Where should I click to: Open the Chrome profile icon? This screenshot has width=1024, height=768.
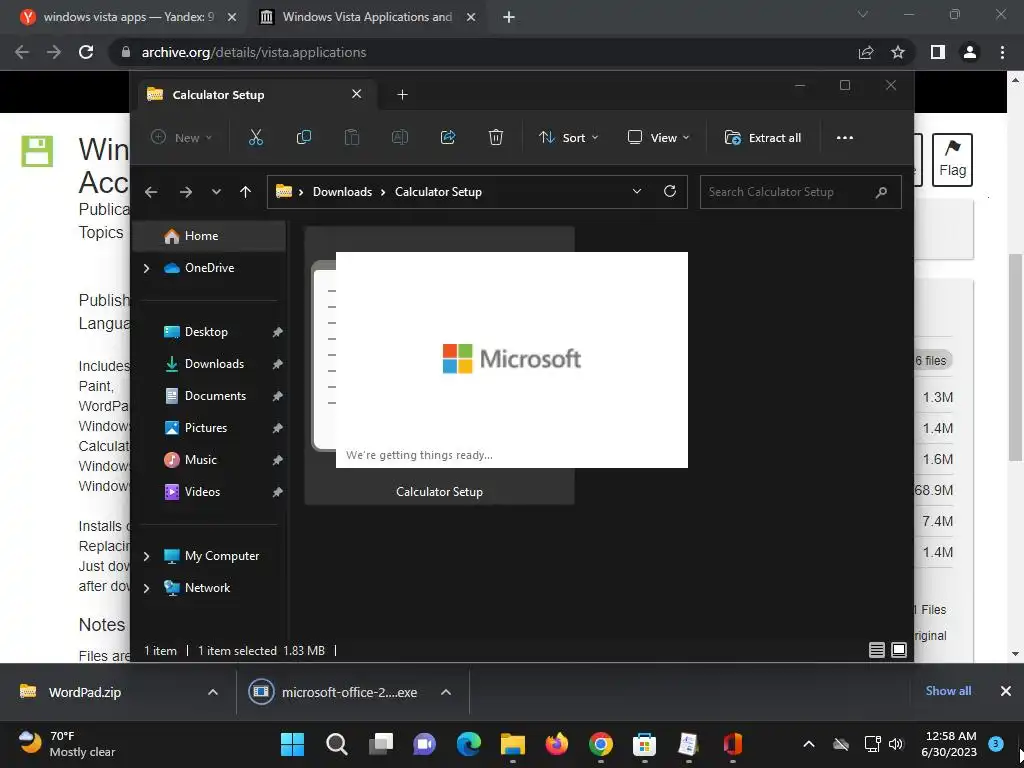pos(970,52)
